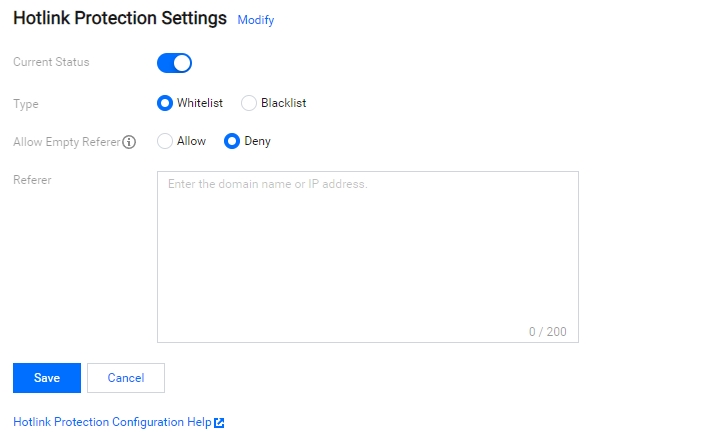This screenshot has width=713, height=437.
Task: Click the Current Status label
Action: click(51, 62)
